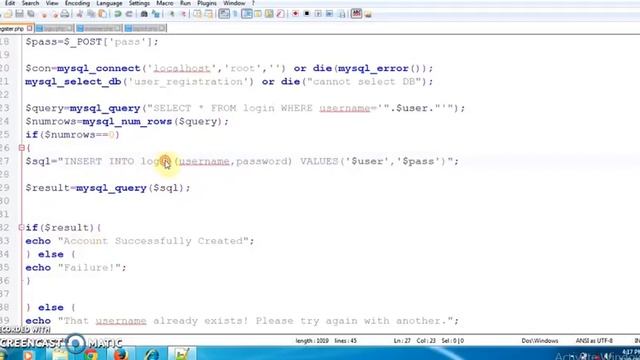The image size is (640, 360).
Task: Click the Notepad++ taskbar icon
Action: 182,354
